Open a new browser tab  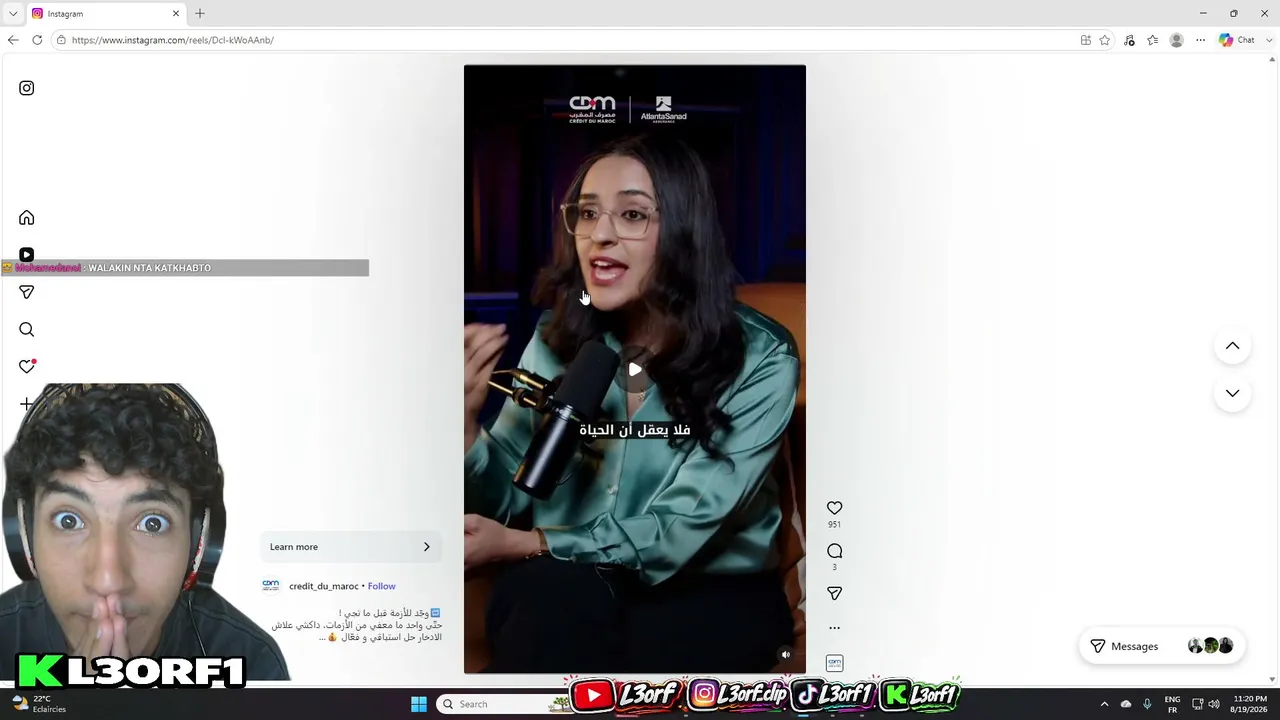click(x=200, y=14)
